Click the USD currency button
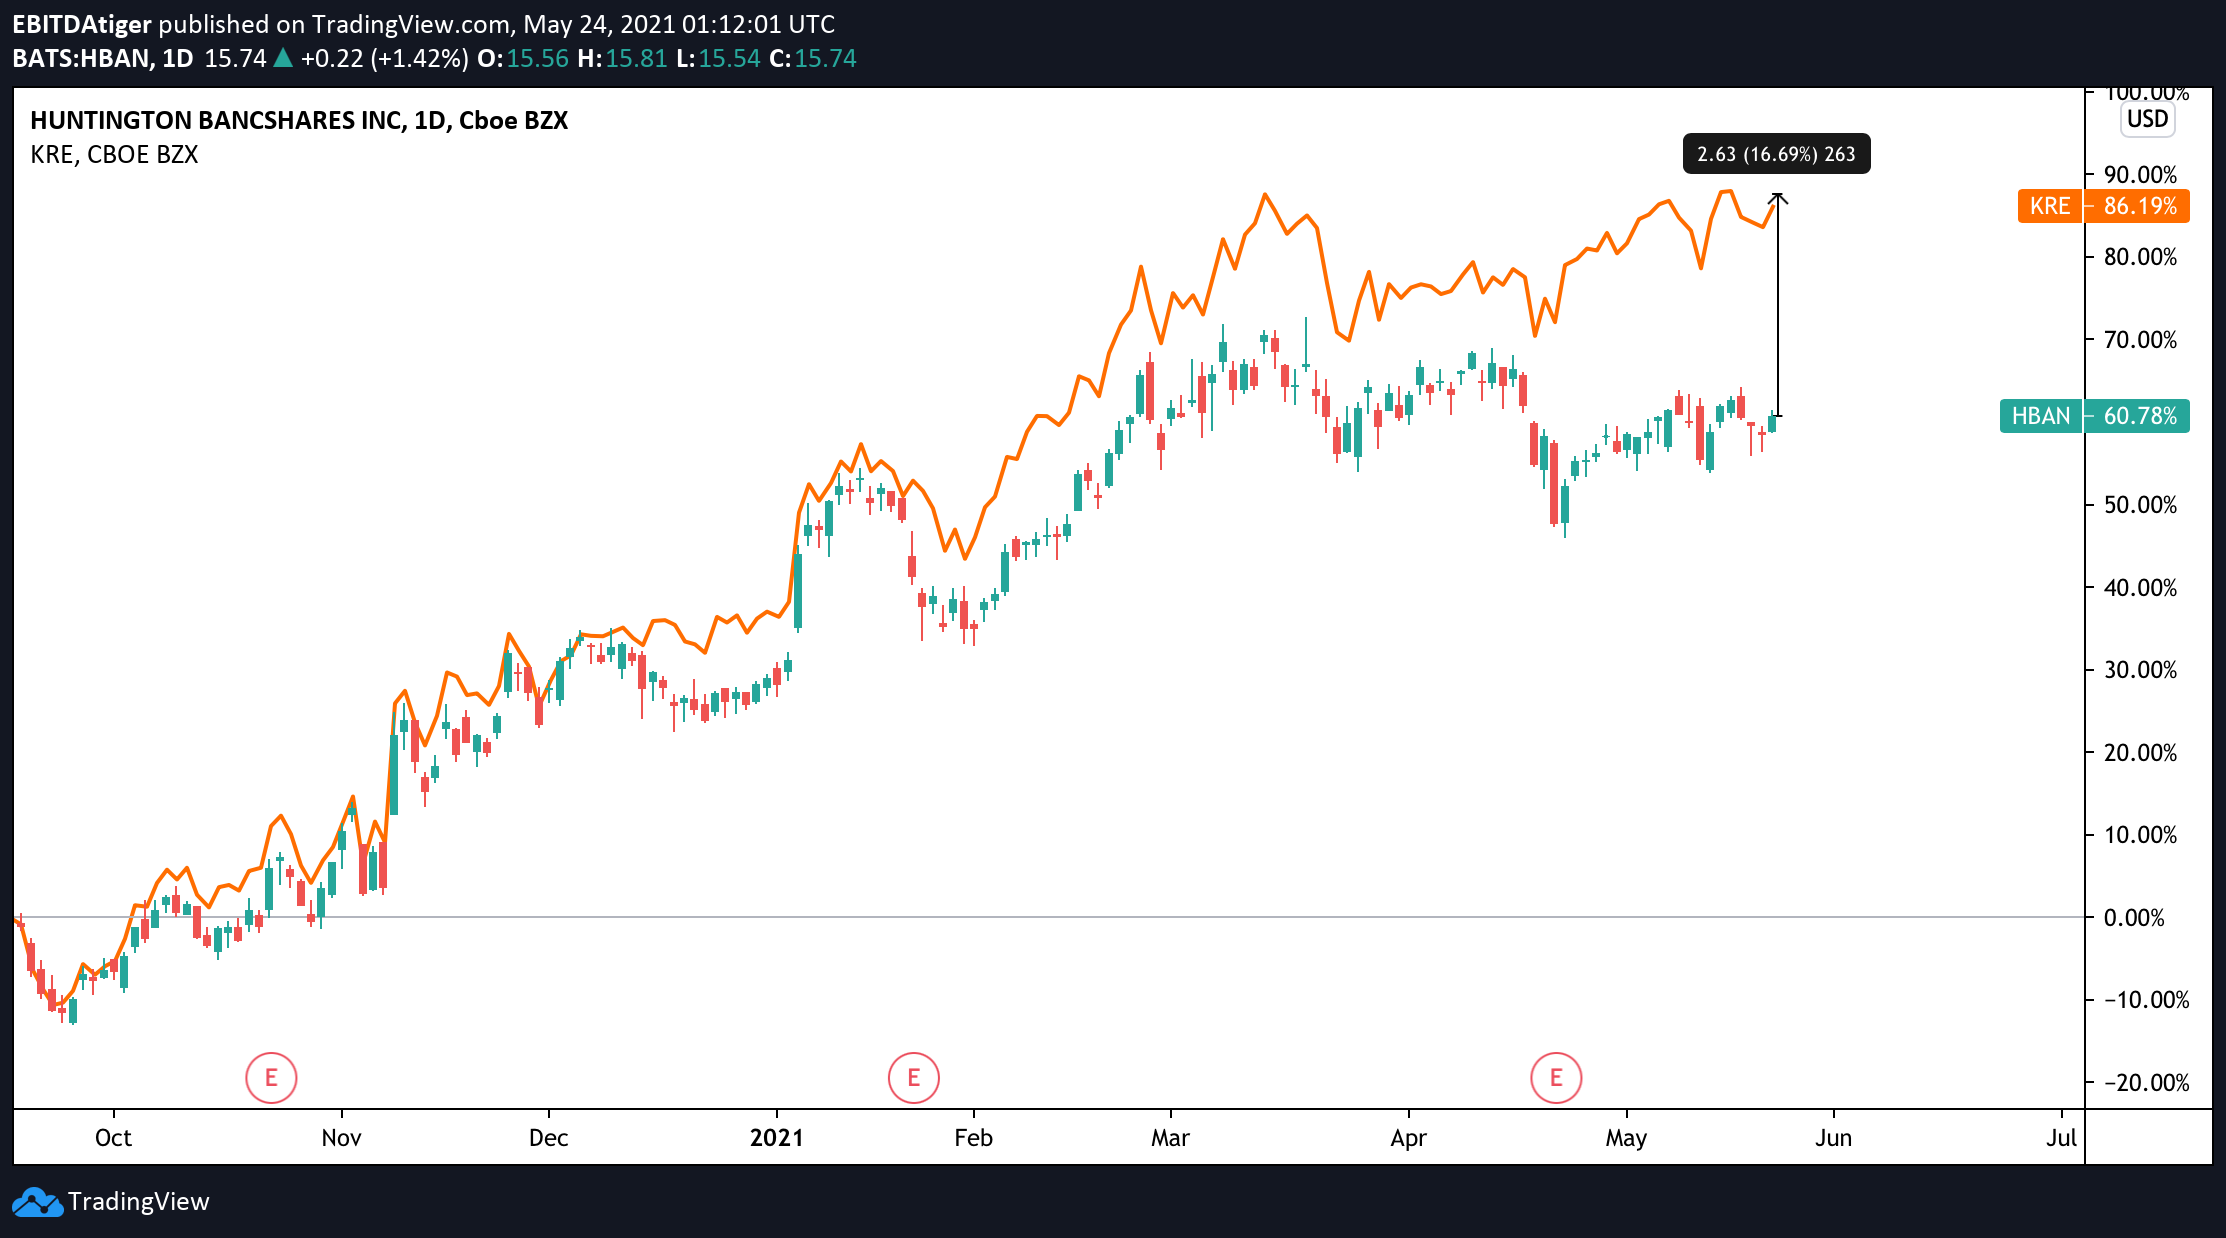This screenshot has width=2226, height=1238. [2147, 119]
